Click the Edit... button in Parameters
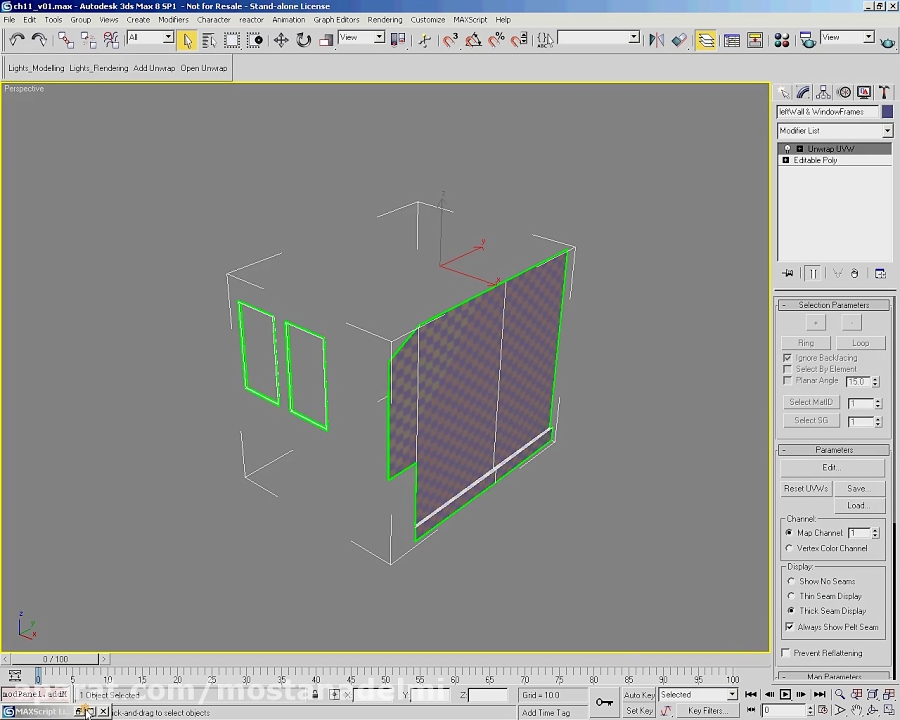The width and height of the screenshot is (900, 720). 832,467
